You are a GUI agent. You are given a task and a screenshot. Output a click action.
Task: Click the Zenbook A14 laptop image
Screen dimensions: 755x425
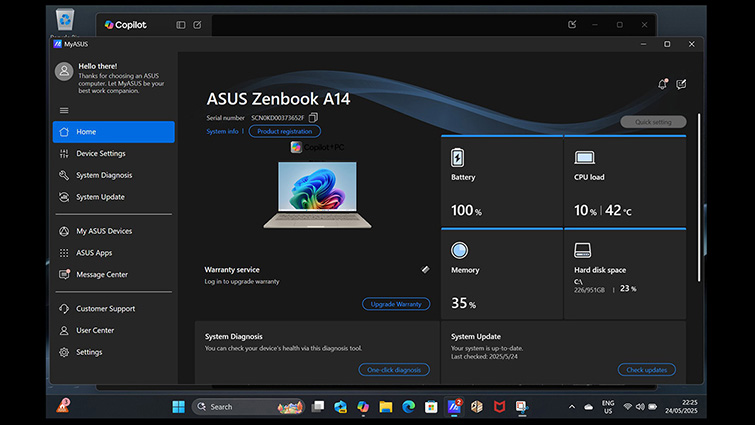317,195
